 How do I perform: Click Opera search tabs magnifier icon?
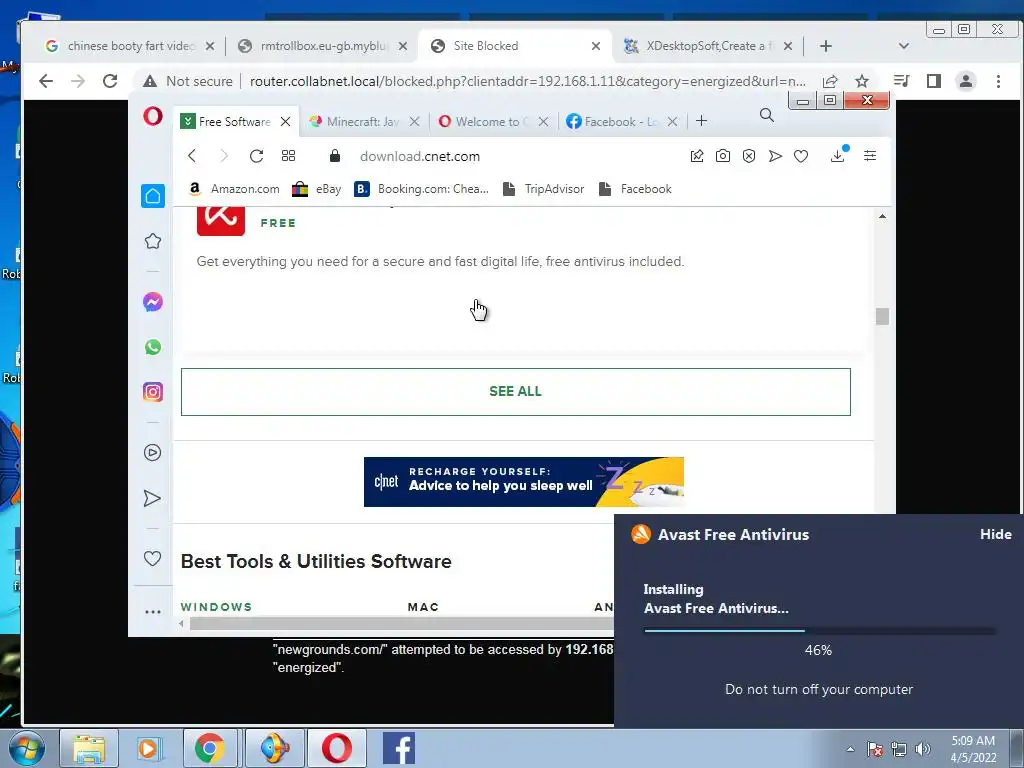pyautogui.click(x=767, y=116)
